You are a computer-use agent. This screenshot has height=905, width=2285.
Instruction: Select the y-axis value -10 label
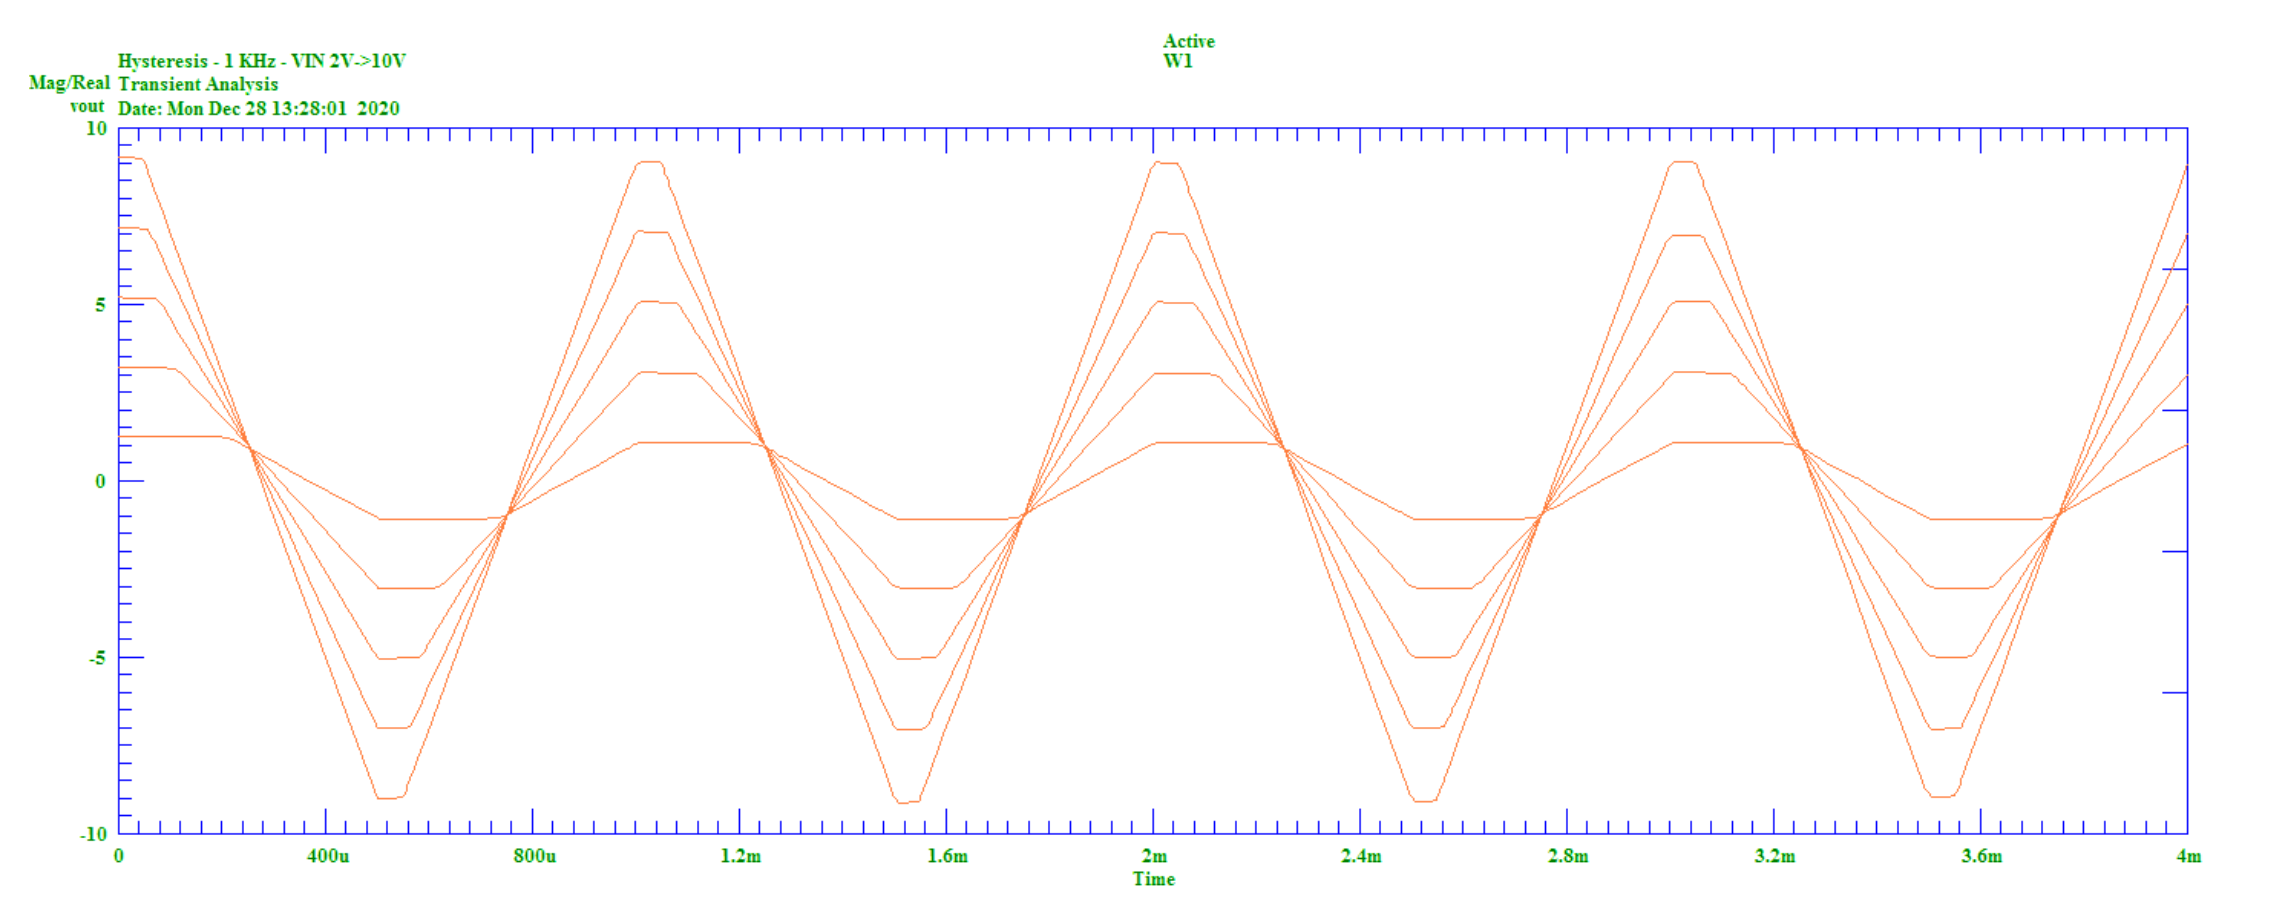[93, 834]
